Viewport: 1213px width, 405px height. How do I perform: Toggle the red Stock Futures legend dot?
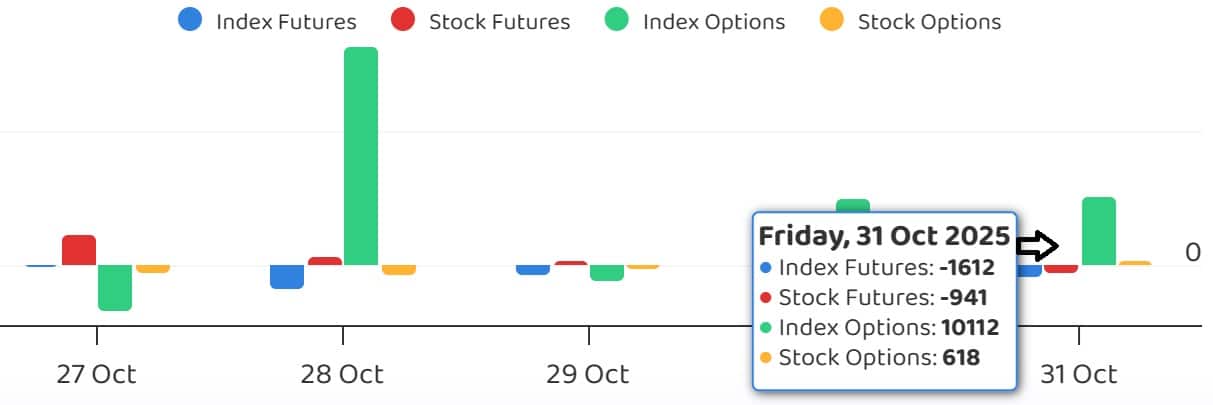pos(403,20)
